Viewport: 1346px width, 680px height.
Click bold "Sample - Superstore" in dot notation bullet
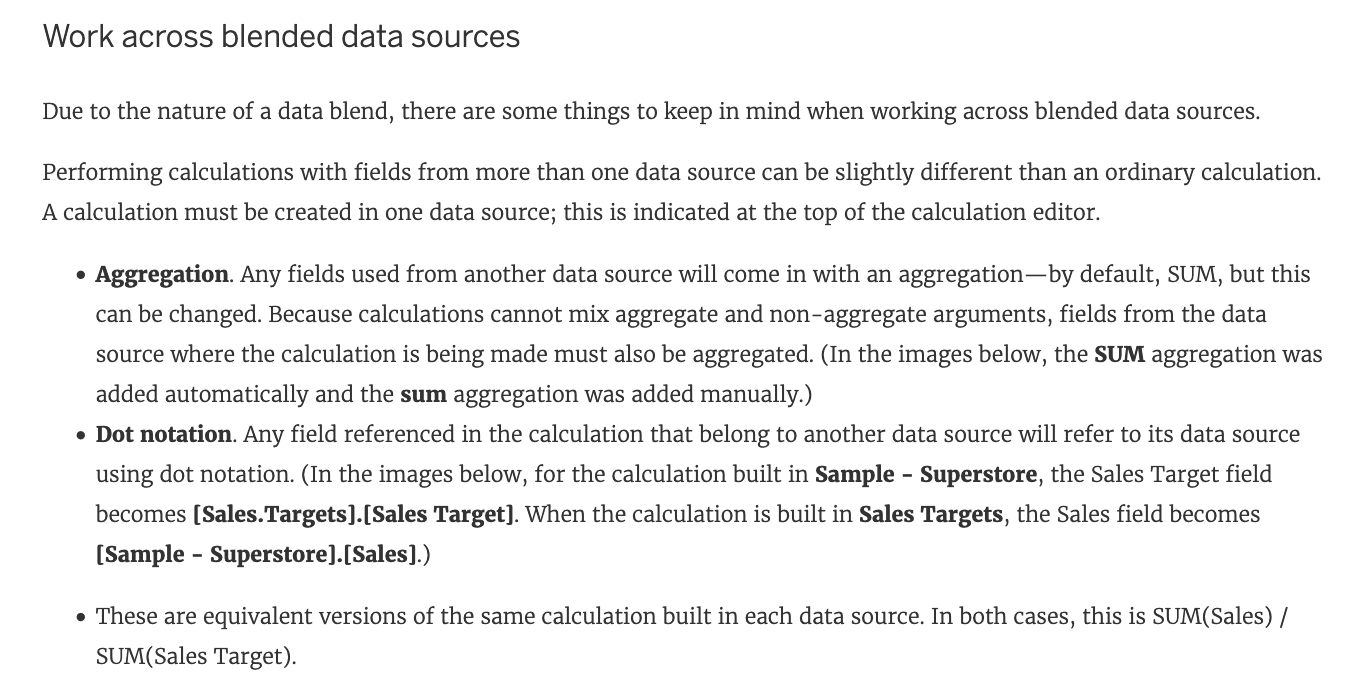pos(926,474)
